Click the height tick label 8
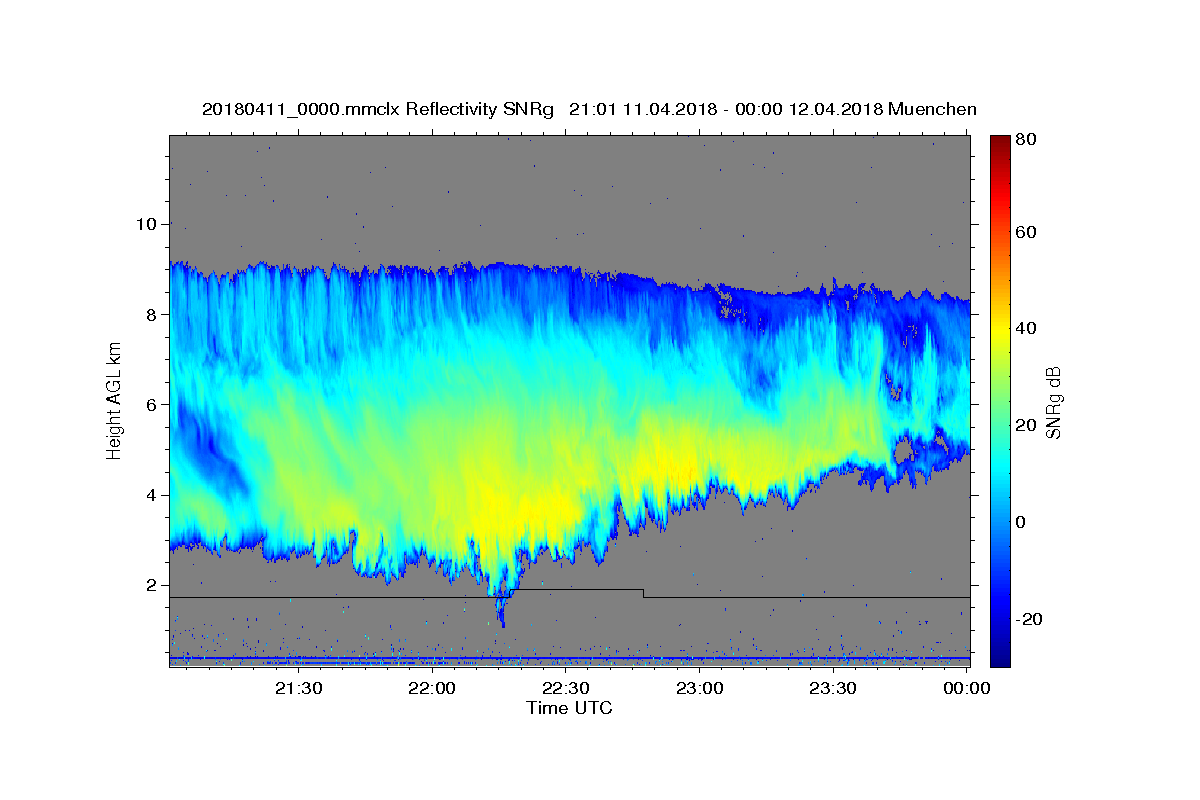The height and width of the screenshot is (800, 1200). (153, 314)
